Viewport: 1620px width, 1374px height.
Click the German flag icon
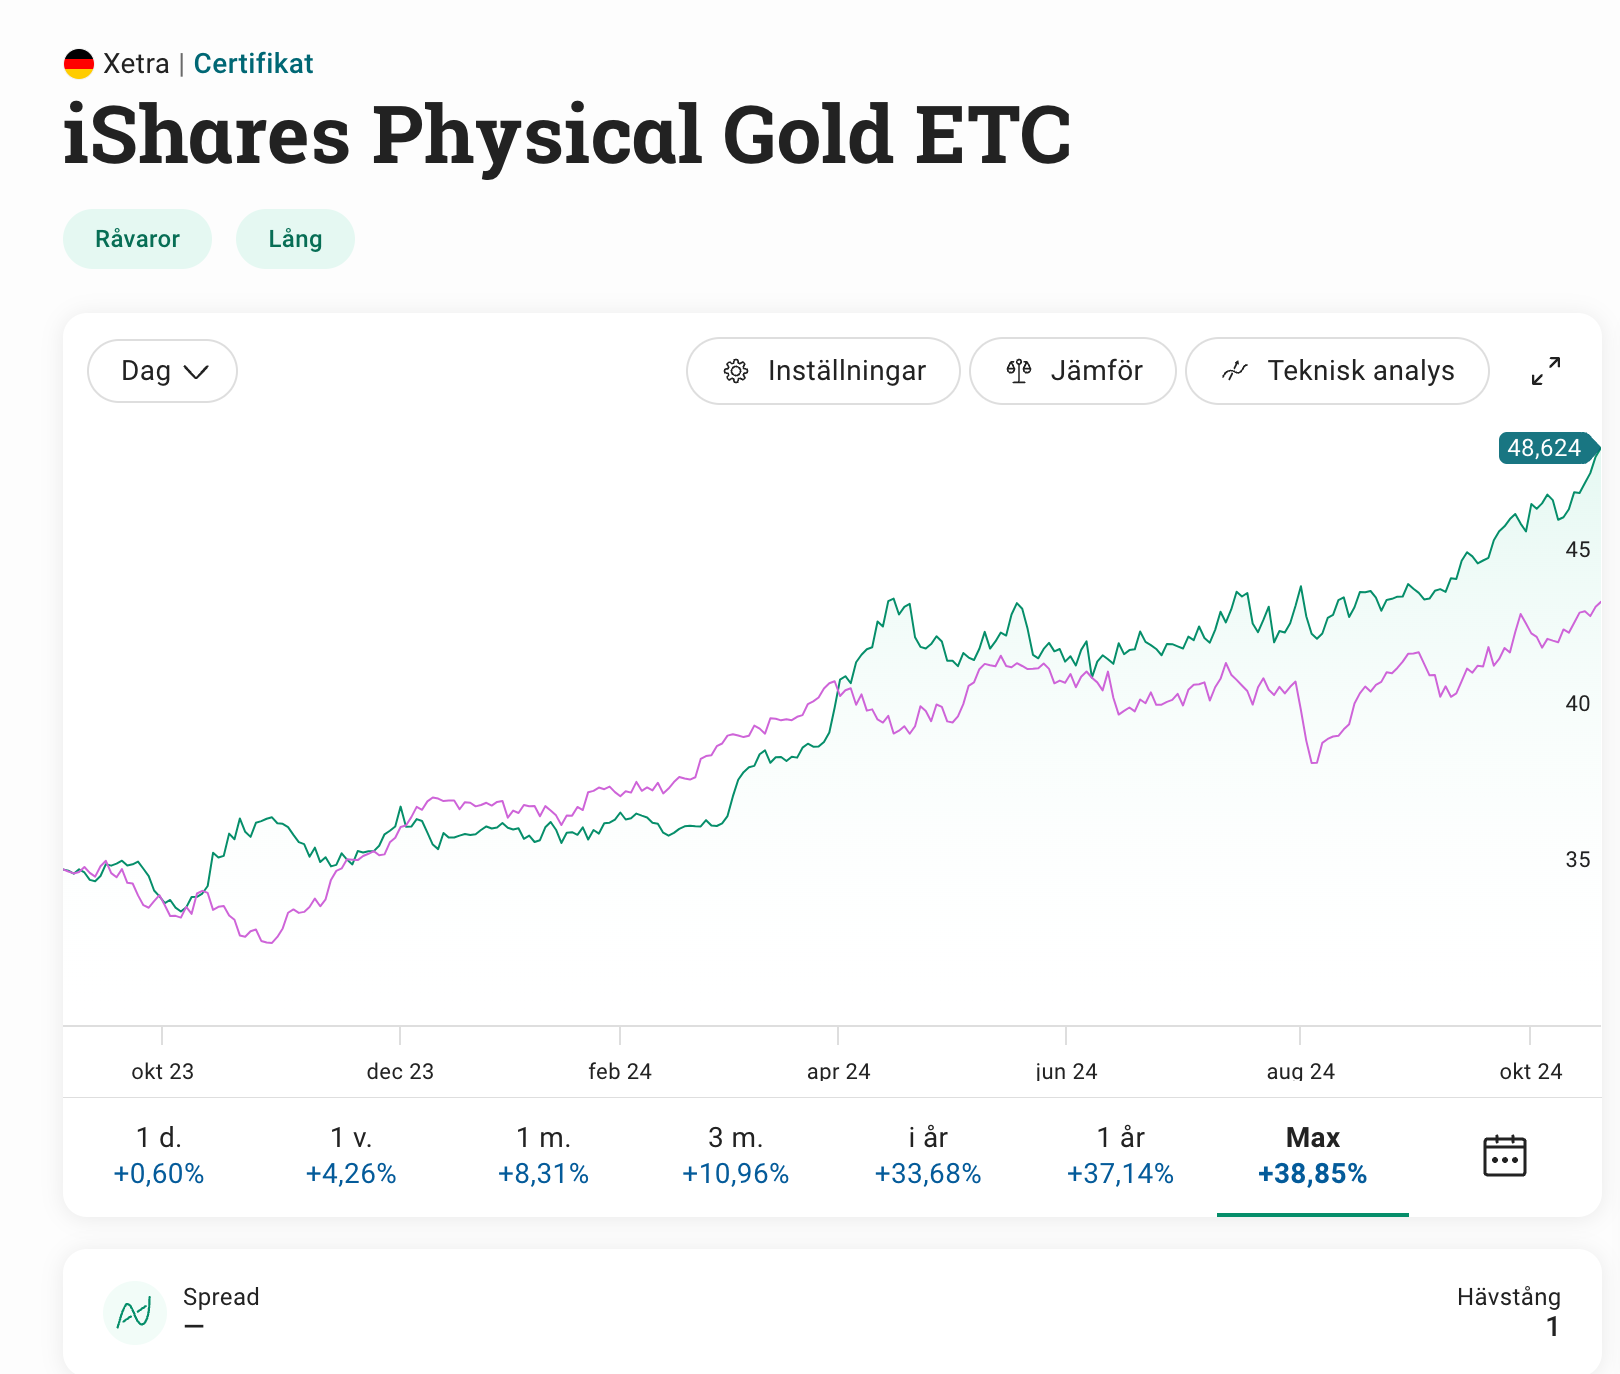point(79,64)
